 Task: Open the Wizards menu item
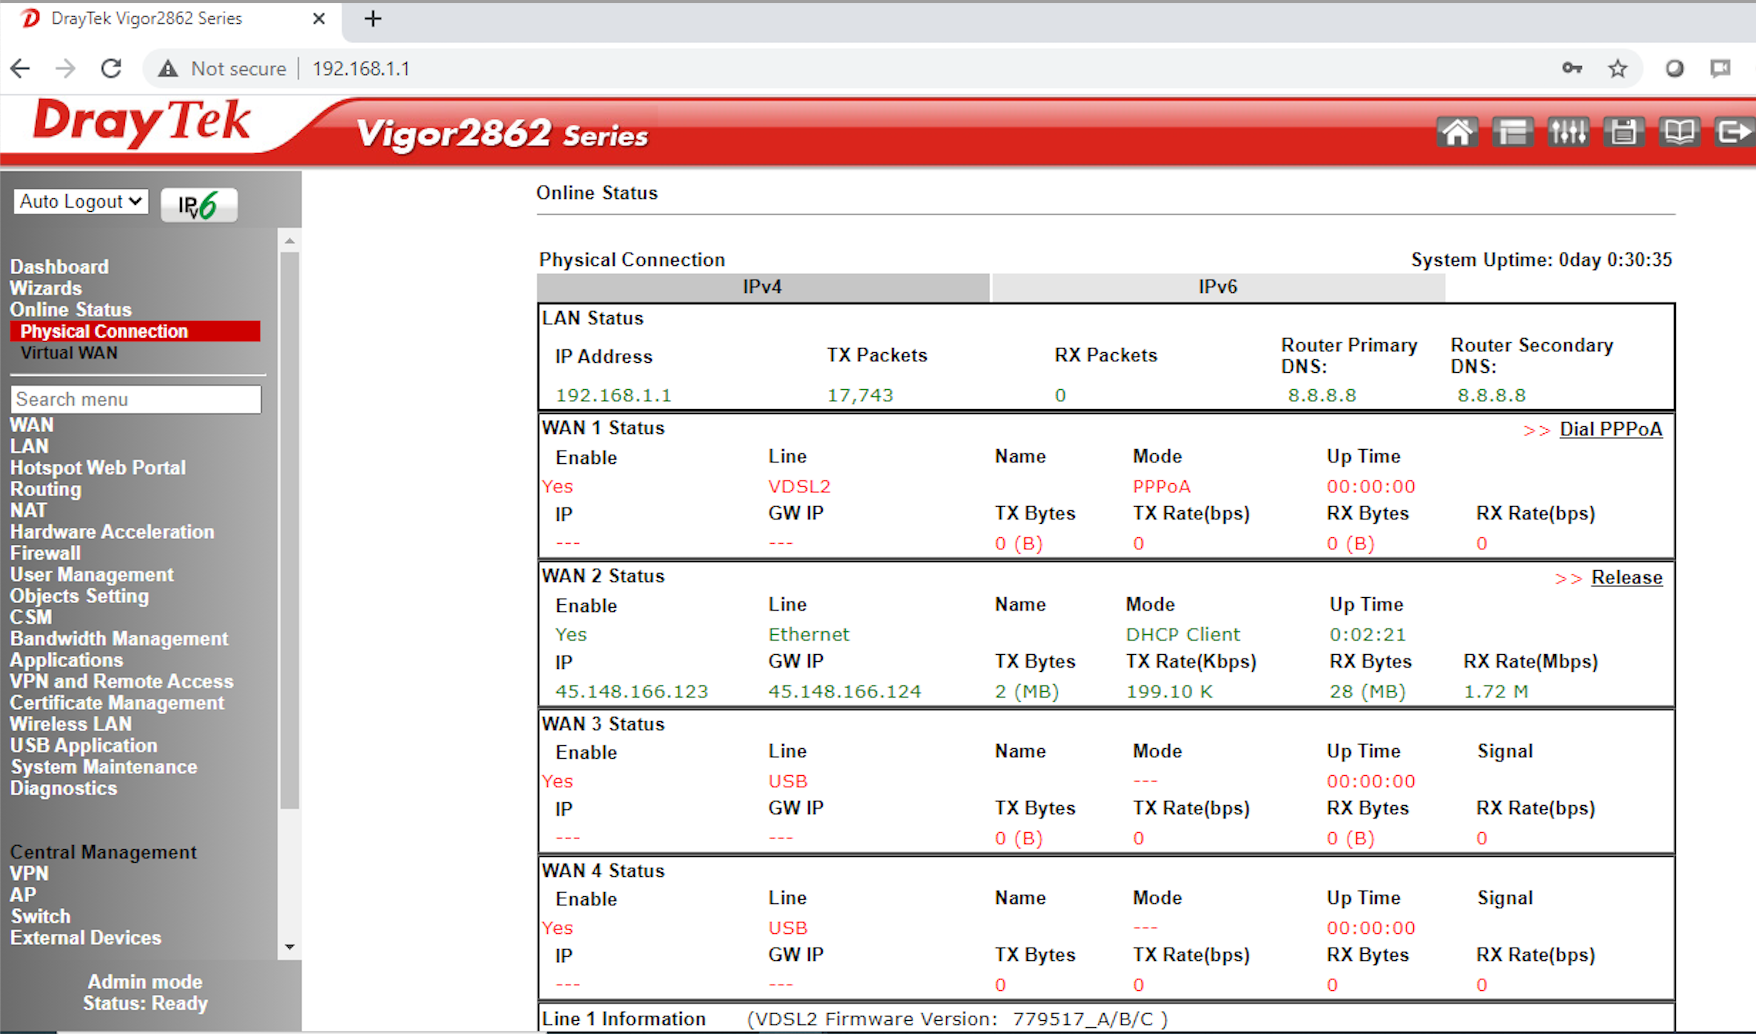pyautogui.click(x=46, y=288)
